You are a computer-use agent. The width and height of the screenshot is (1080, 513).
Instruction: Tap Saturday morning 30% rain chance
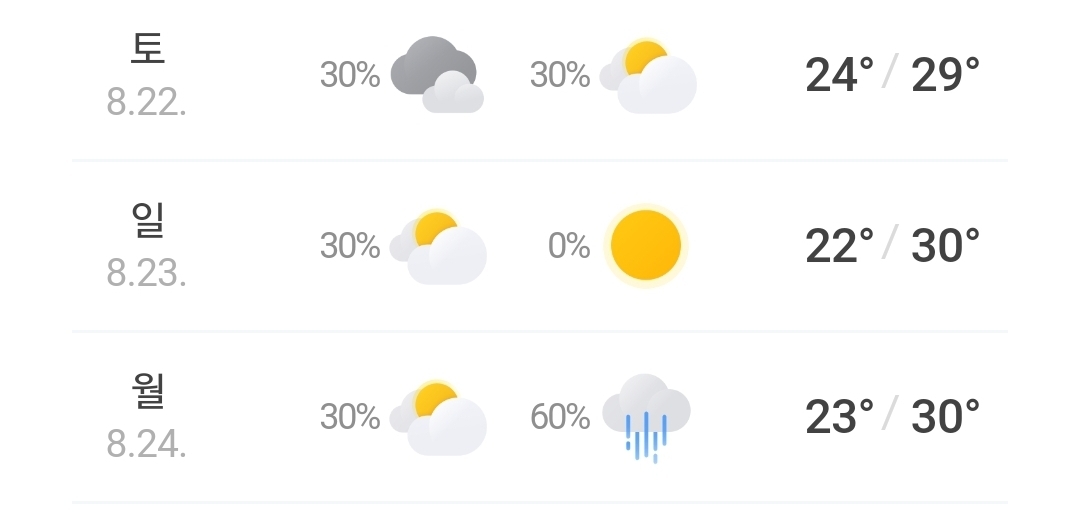point(350,74)
